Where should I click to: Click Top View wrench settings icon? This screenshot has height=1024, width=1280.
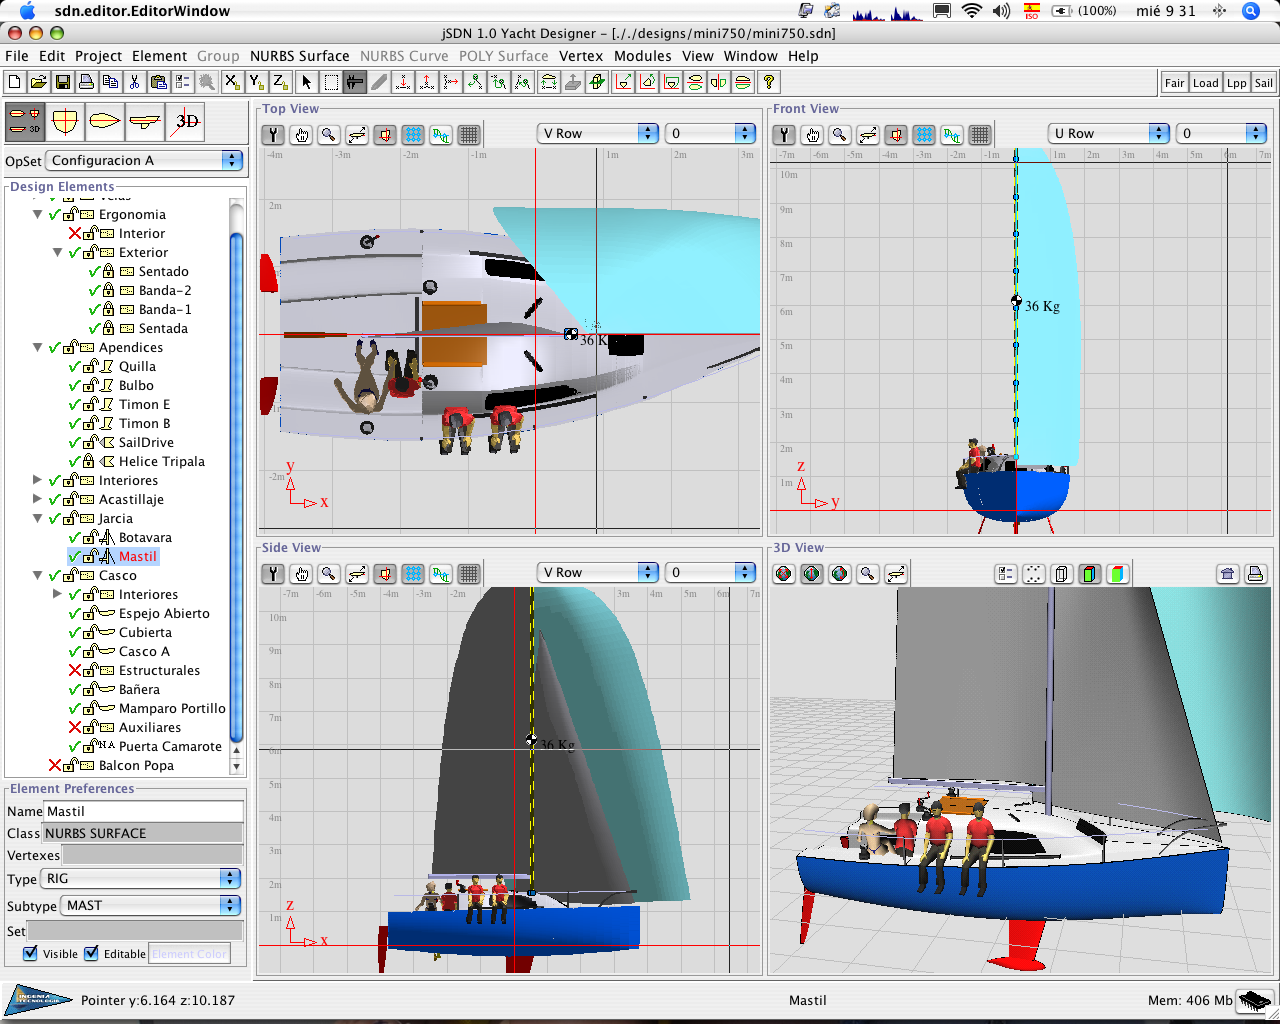(x=273, y=134)
